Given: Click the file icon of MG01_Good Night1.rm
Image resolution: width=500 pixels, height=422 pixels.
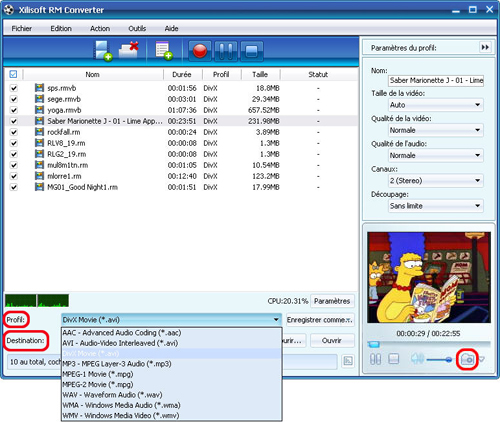Looking at the screenshot, I should [39, 187].
